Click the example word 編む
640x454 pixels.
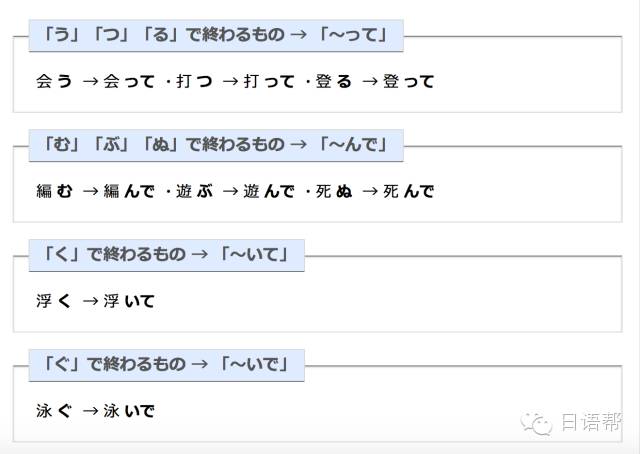coord(54,191)
